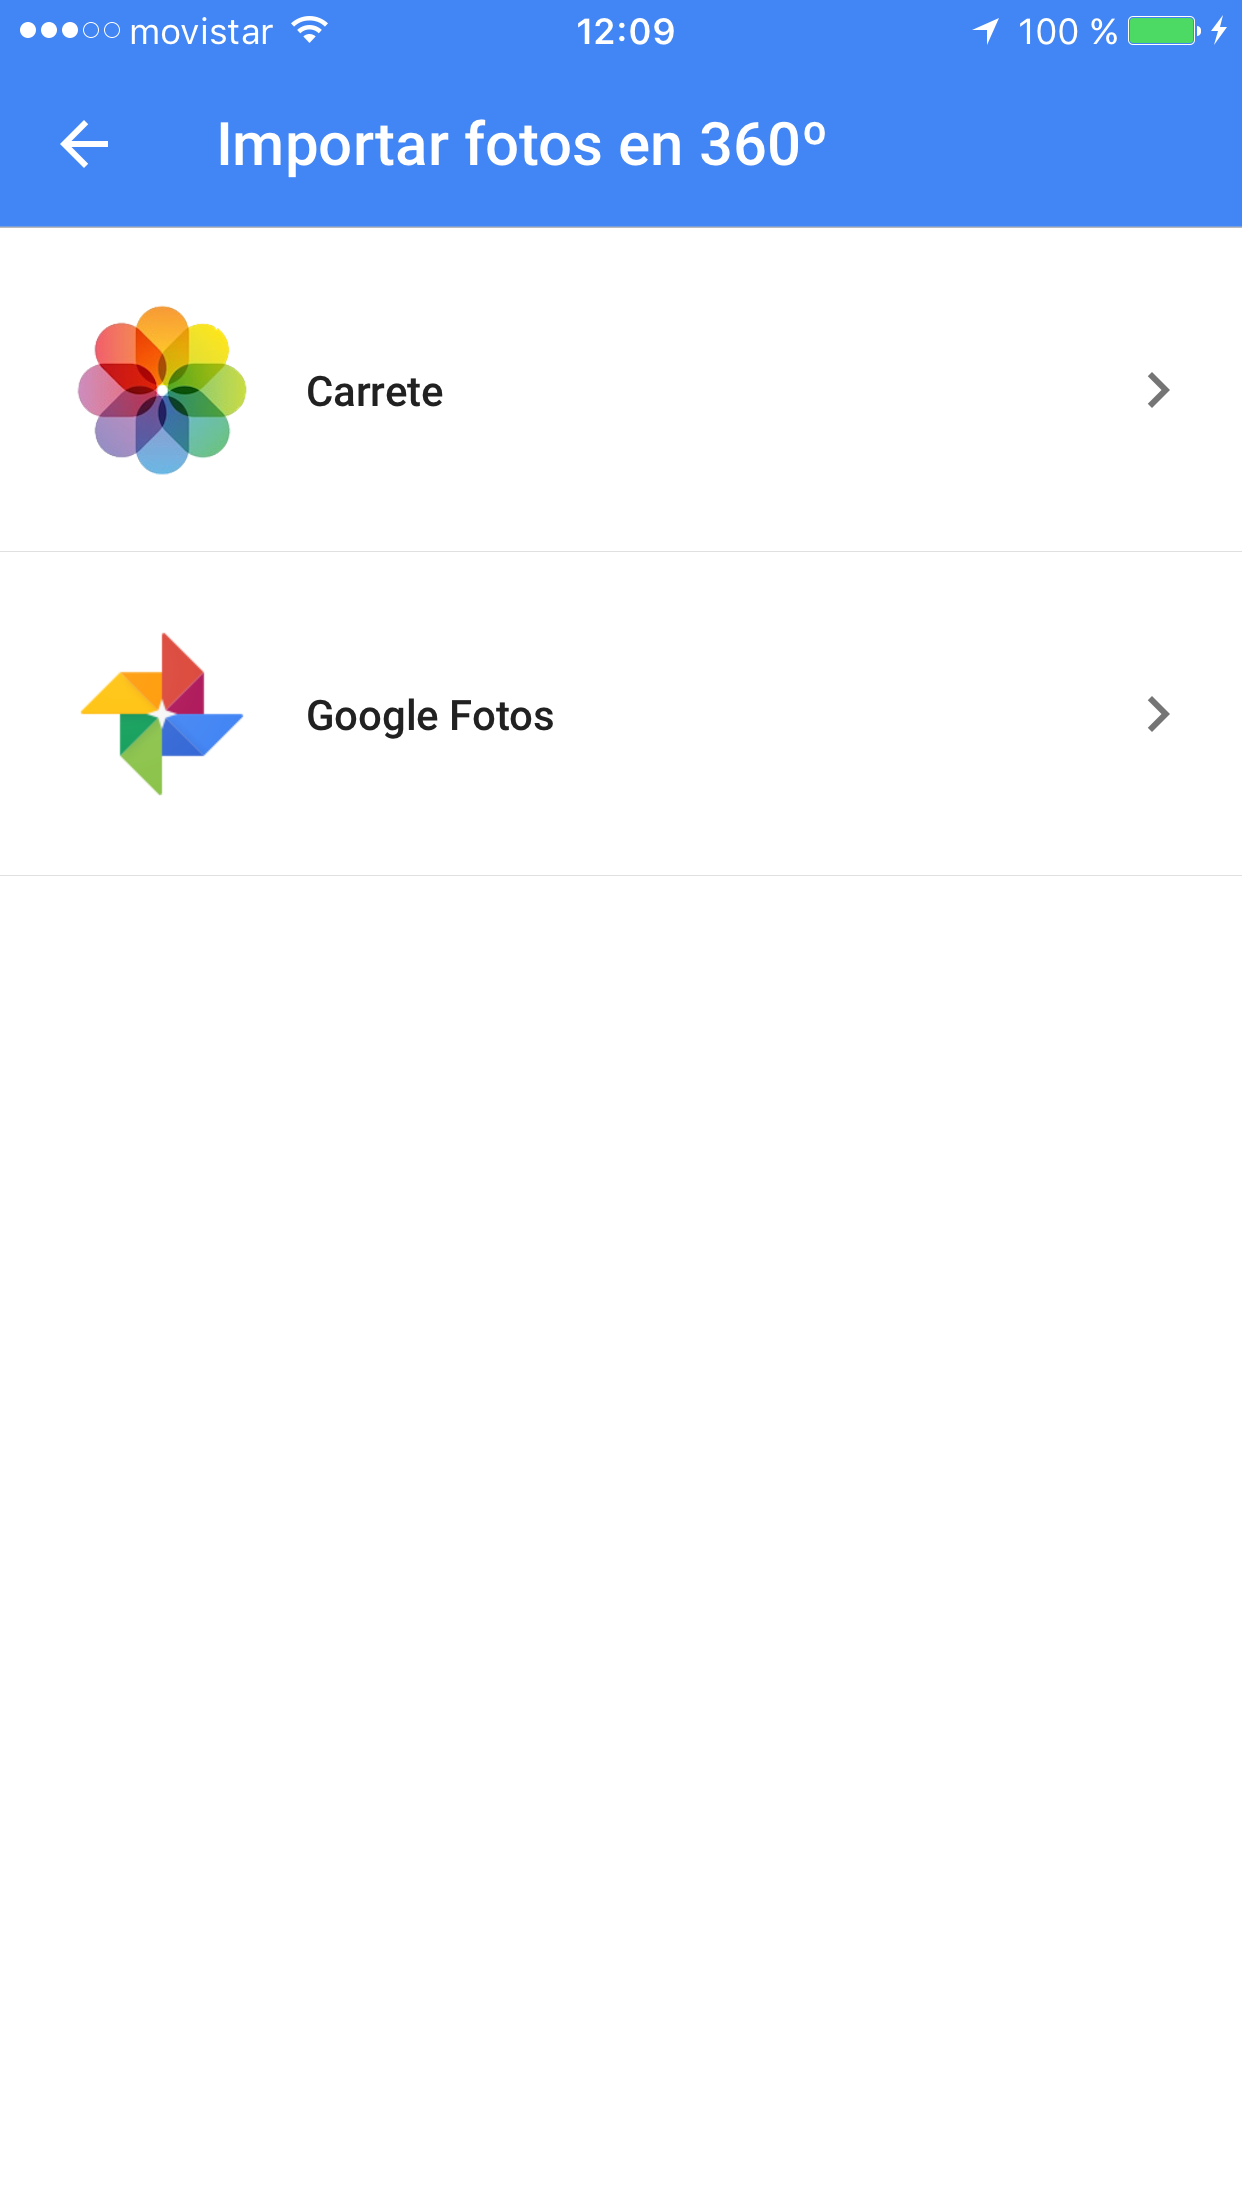Expand Google Fotos via its chevron arrow
The height and width of the screenshot is (2208, 1242).
click(1158, 714)
